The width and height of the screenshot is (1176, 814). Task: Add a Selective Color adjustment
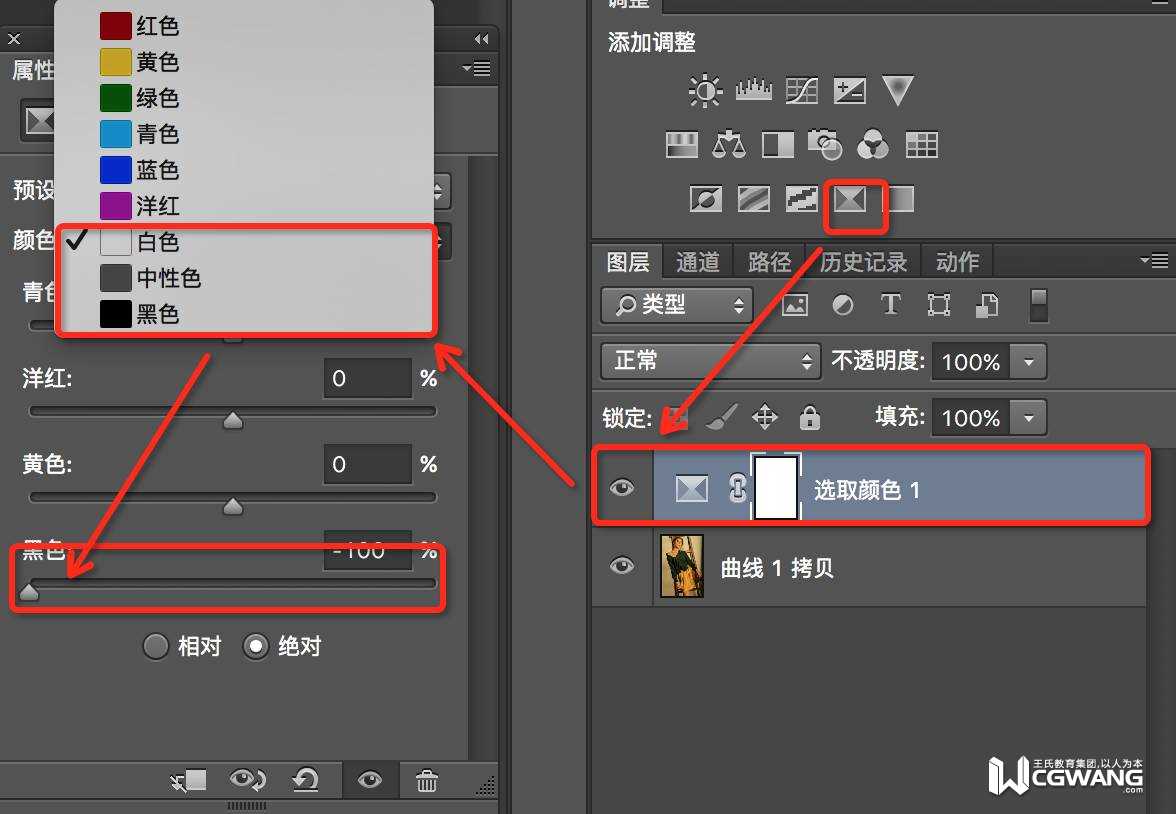[850, 200]
